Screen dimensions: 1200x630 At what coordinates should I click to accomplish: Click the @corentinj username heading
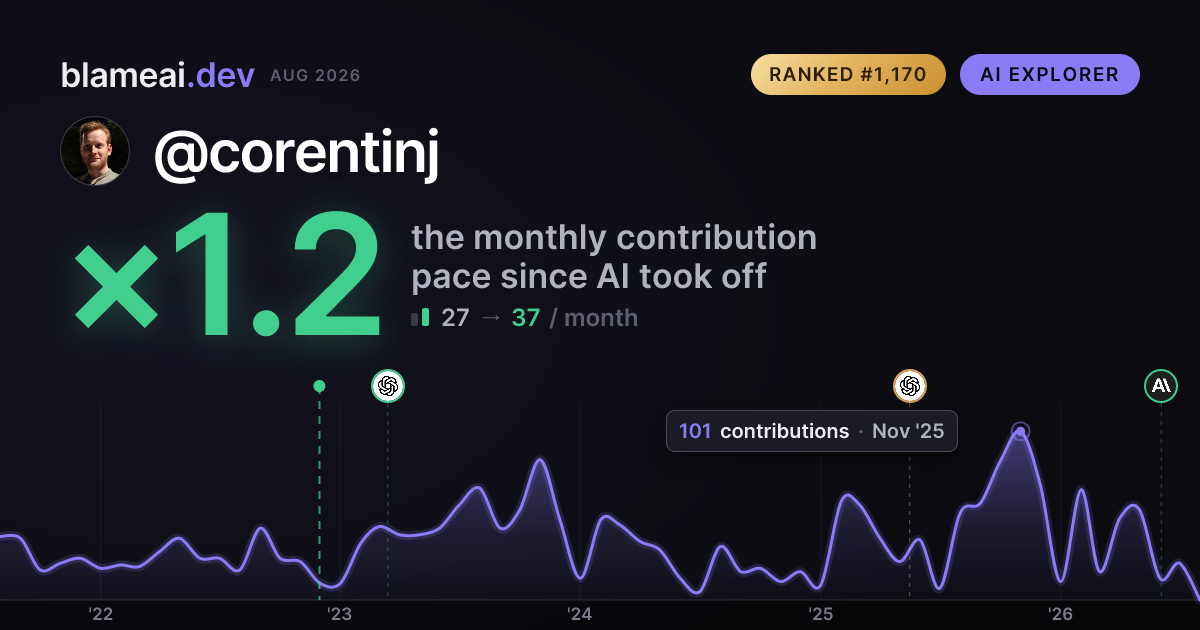pyautogui.click(x=296, y=153)
